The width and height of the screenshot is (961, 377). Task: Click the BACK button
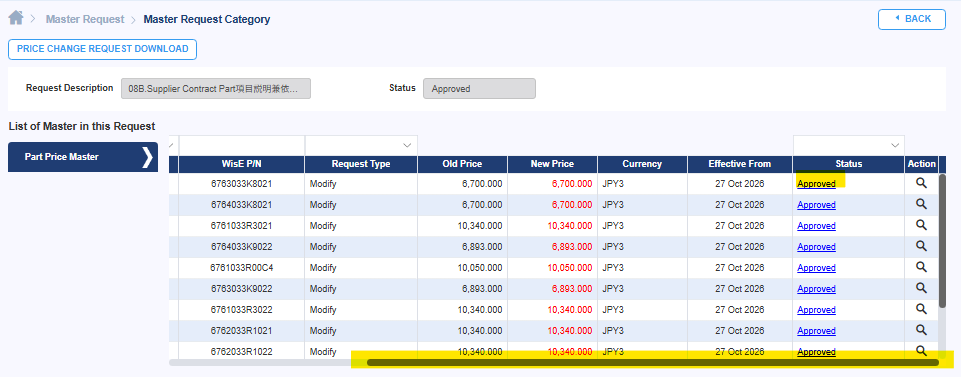[913, 19]
